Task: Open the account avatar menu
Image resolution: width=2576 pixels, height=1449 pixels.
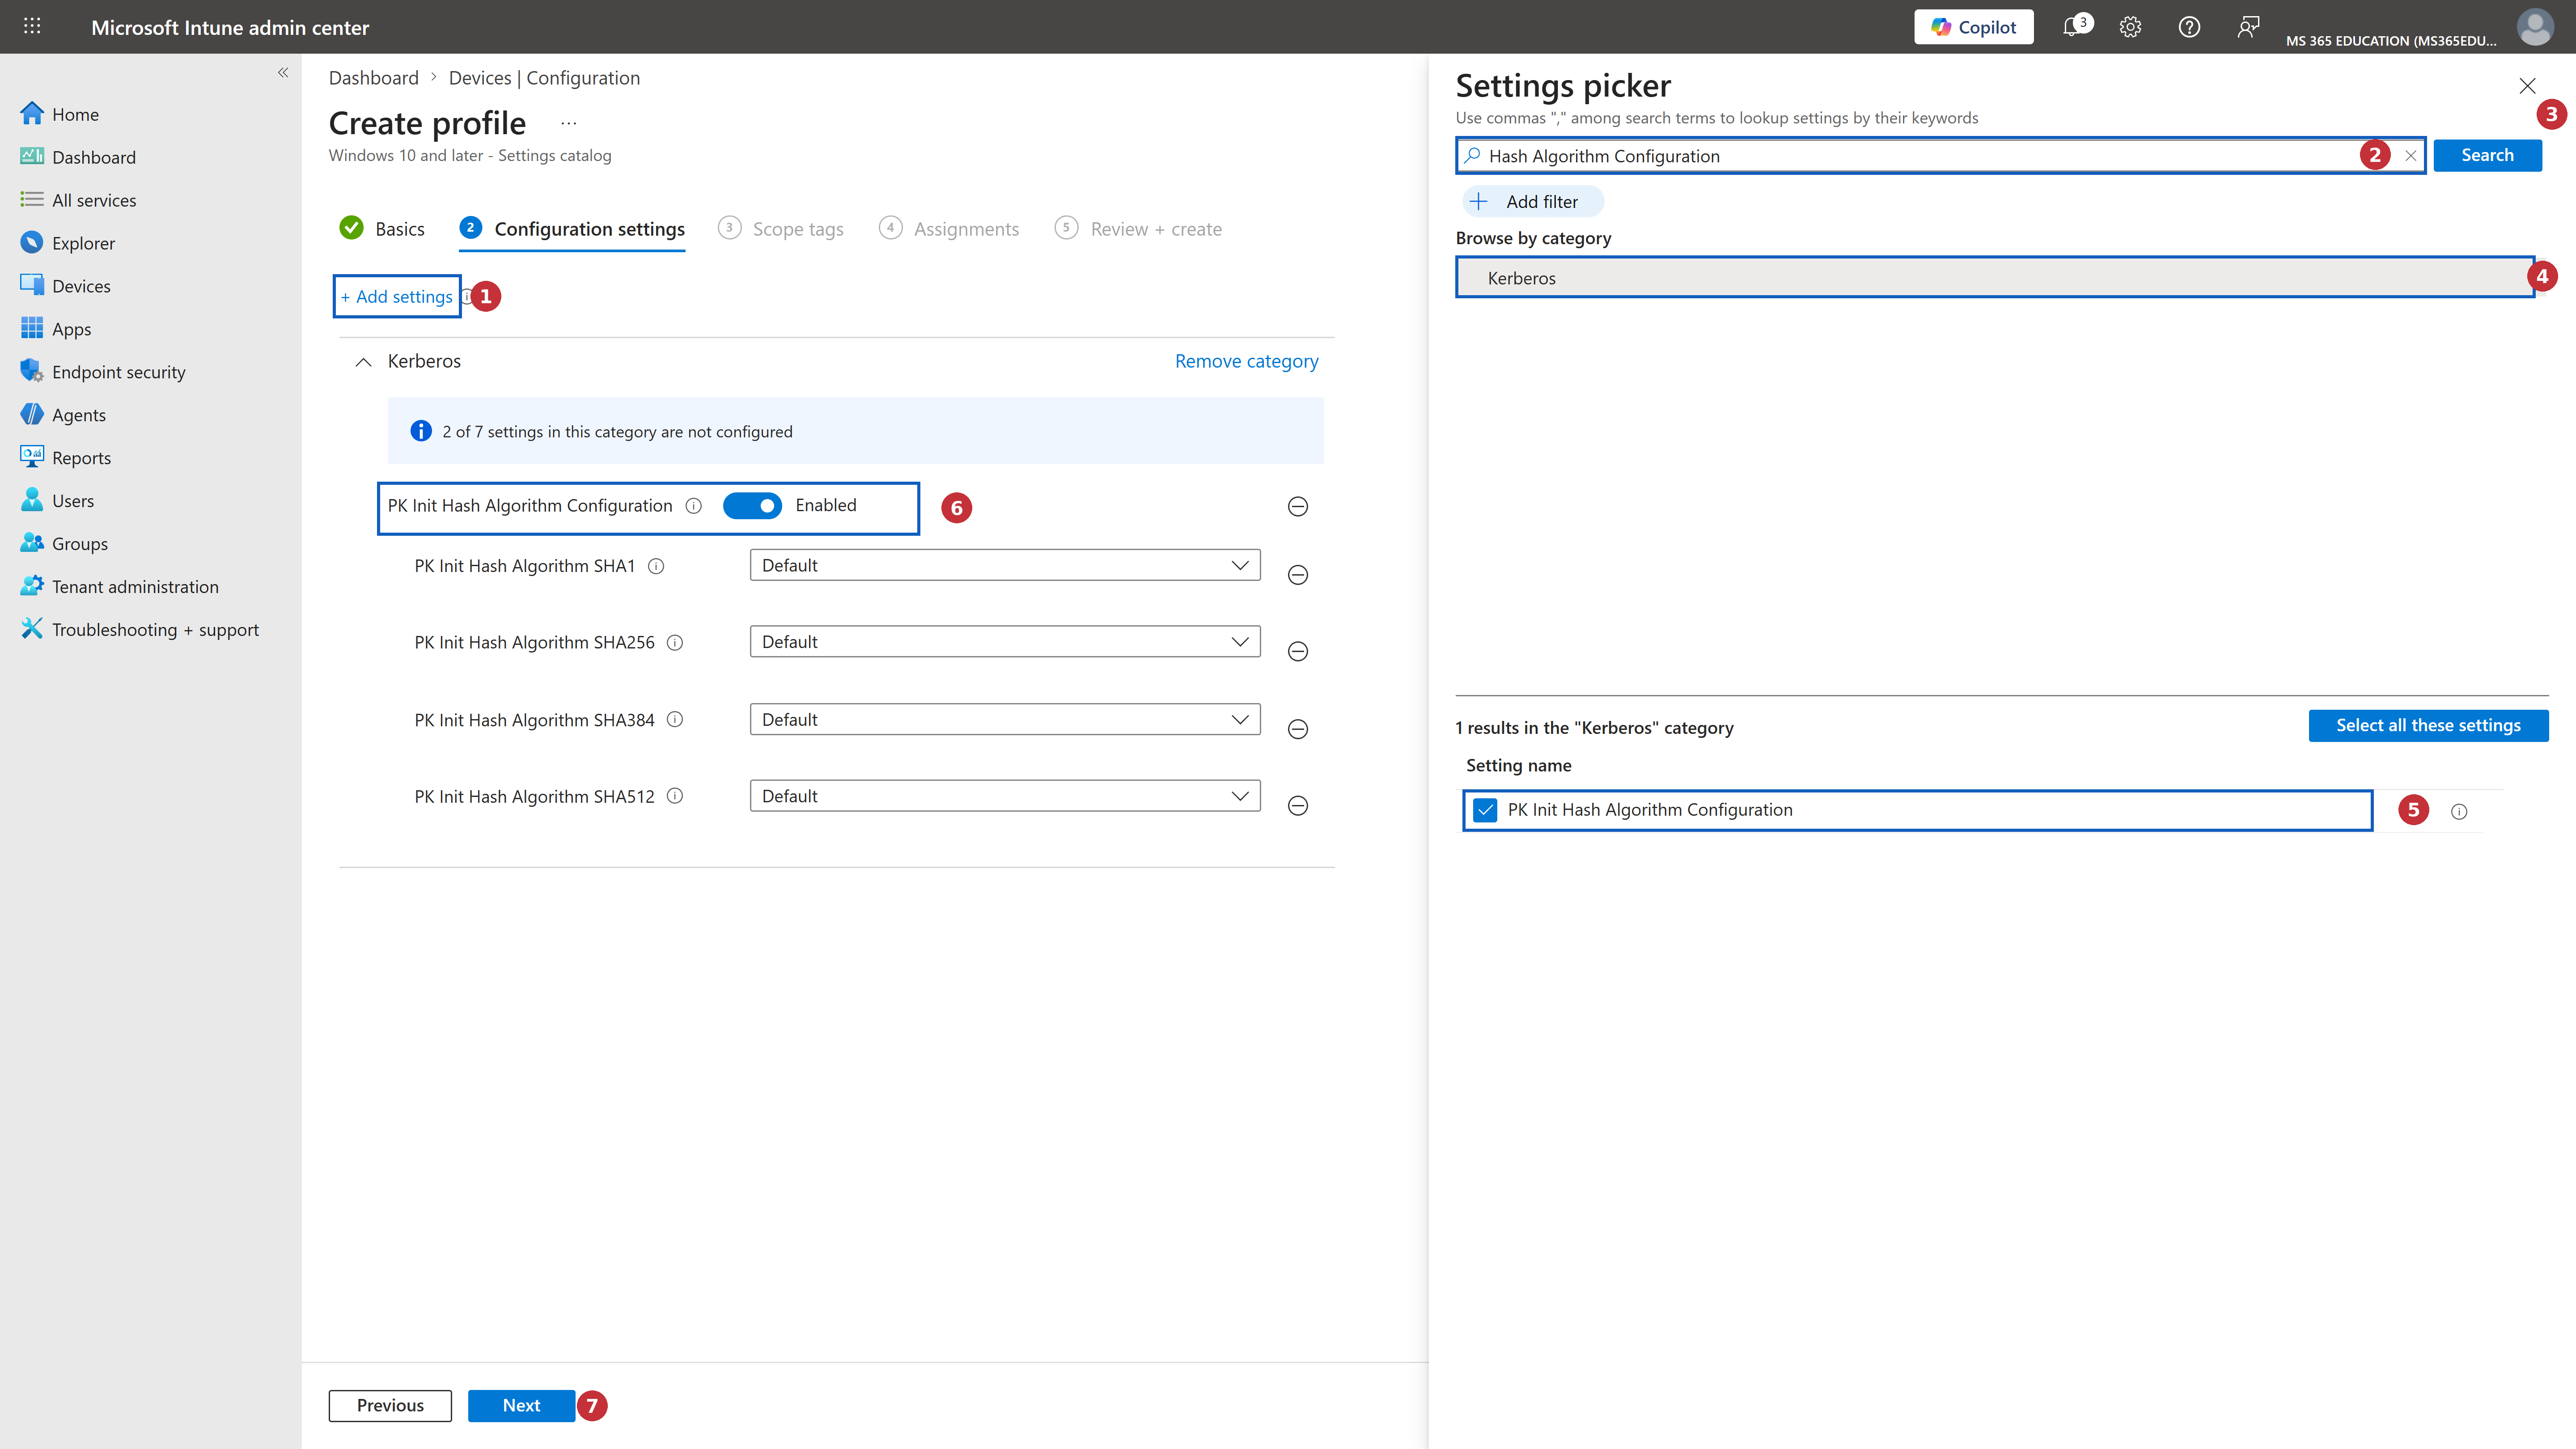Action: pos(2534,27)
